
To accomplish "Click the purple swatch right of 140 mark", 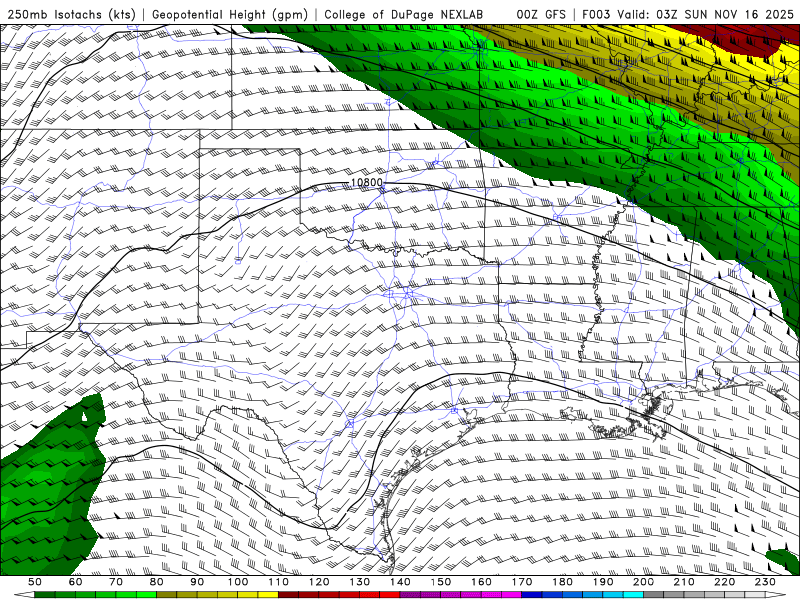I will [x=411, y=595].
